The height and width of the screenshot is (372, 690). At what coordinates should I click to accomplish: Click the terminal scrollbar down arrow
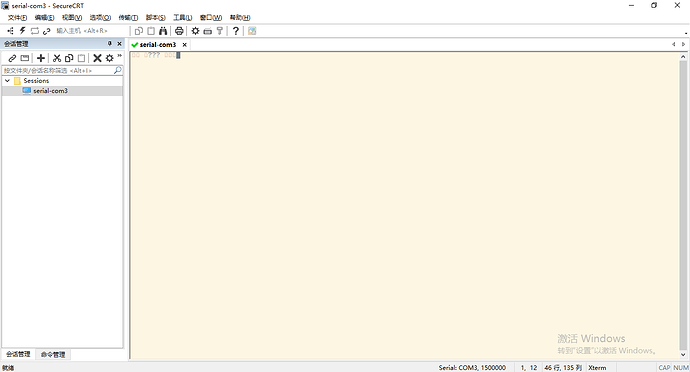pyautogui.click(x=683, y=354)
